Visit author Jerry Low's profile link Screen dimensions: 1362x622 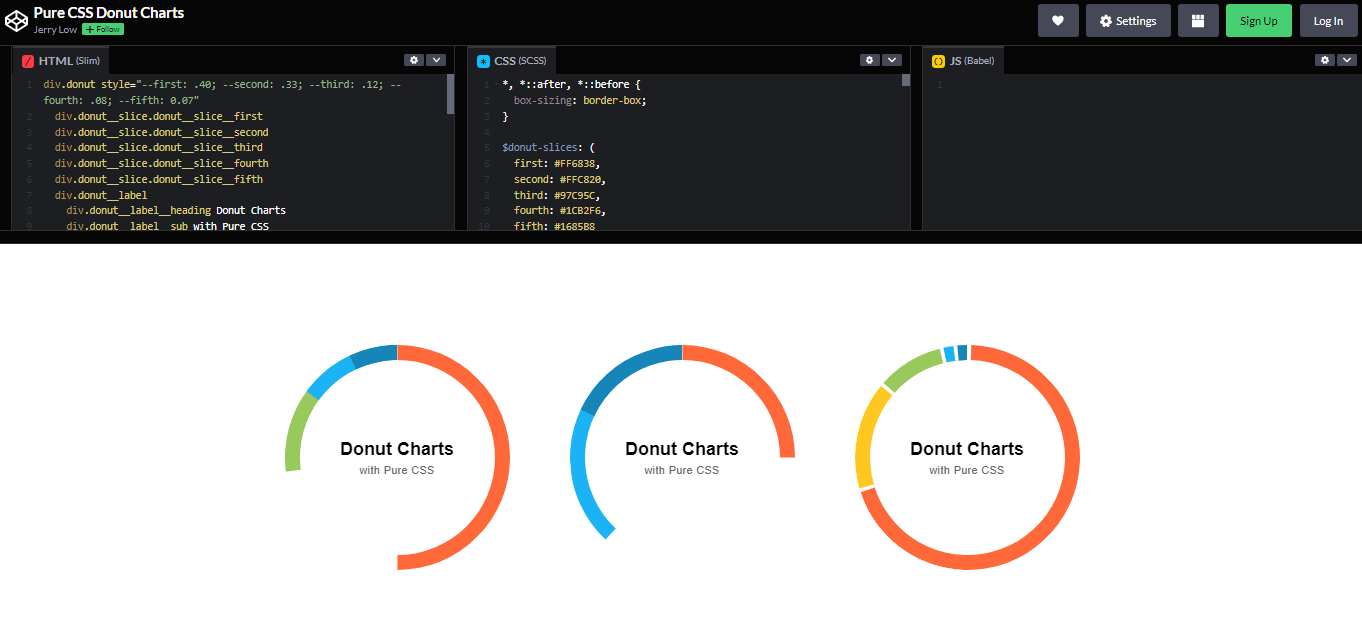55,29
